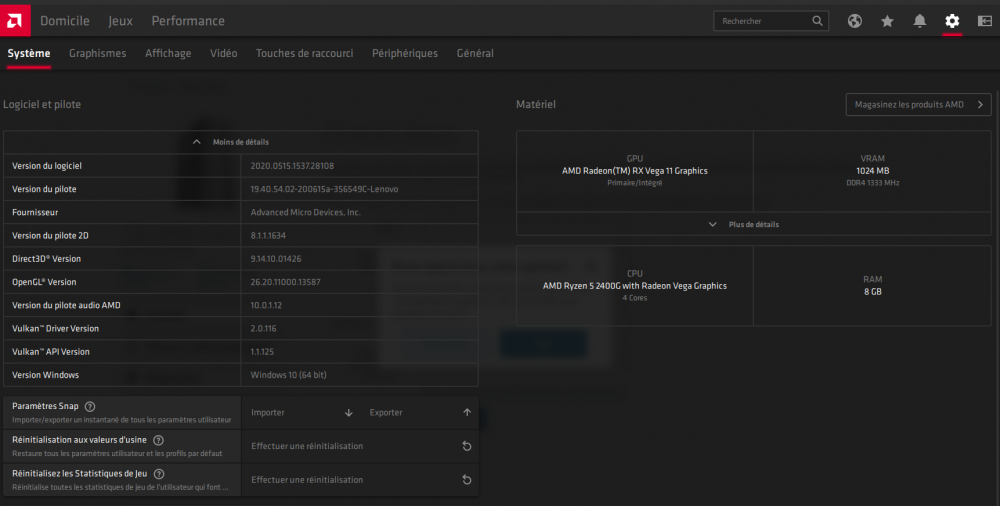Click help icon for Réinitialisez les Statistiques de Jeu
The width and height of the screenshot is (1000, 506).
pyautogui.click(x=159, y=474)
